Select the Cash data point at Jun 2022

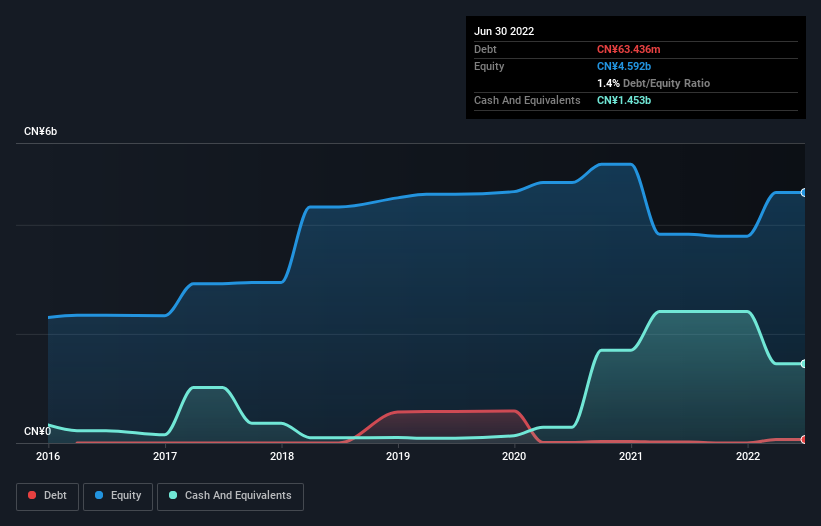804,363
